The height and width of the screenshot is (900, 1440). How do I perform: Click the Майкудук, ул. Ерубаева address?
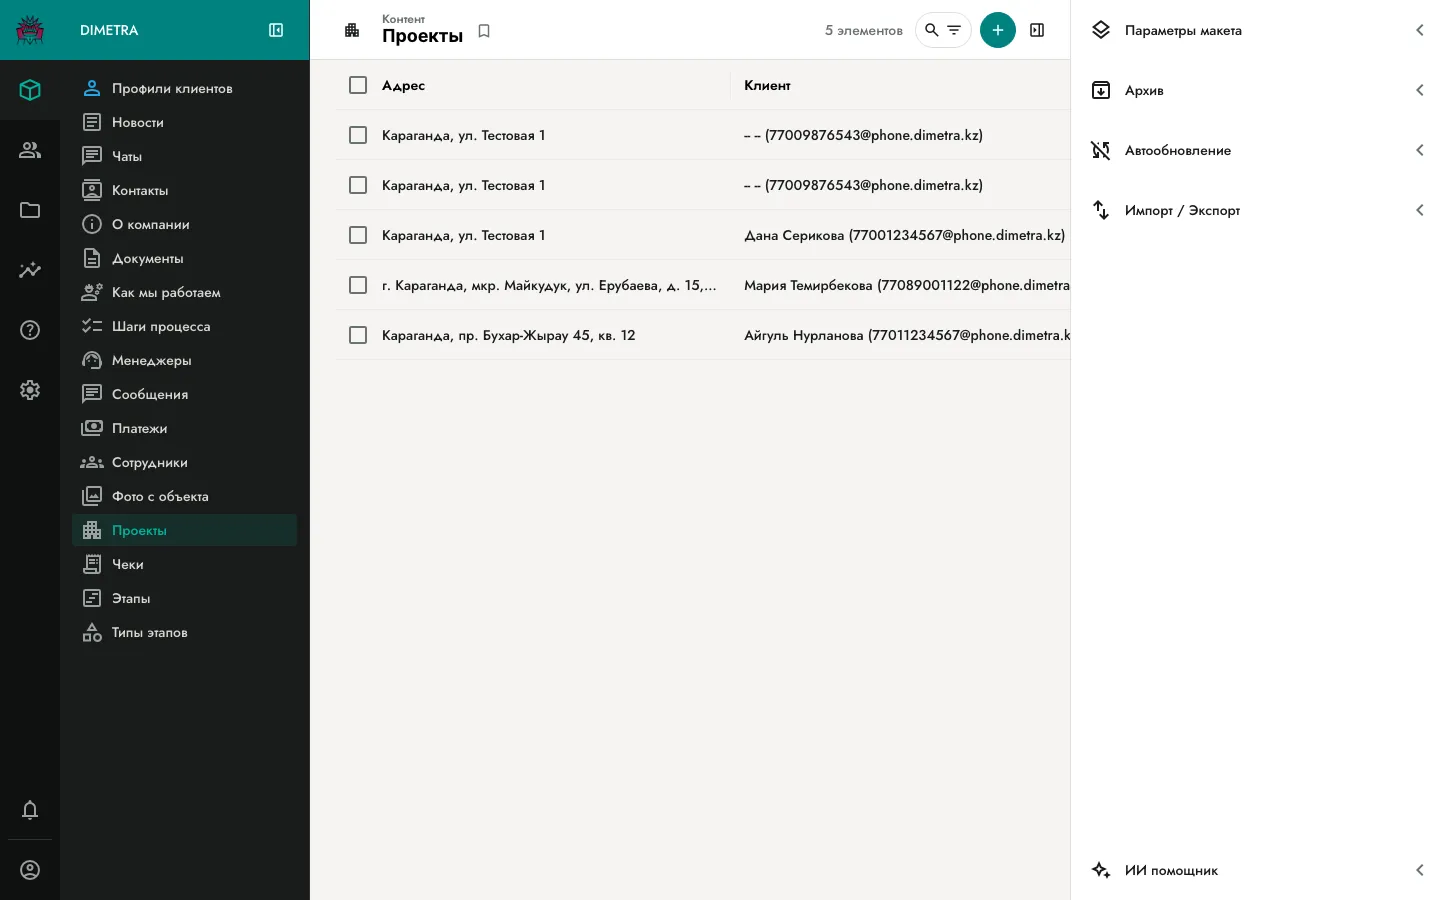click(x=549, y=285)
